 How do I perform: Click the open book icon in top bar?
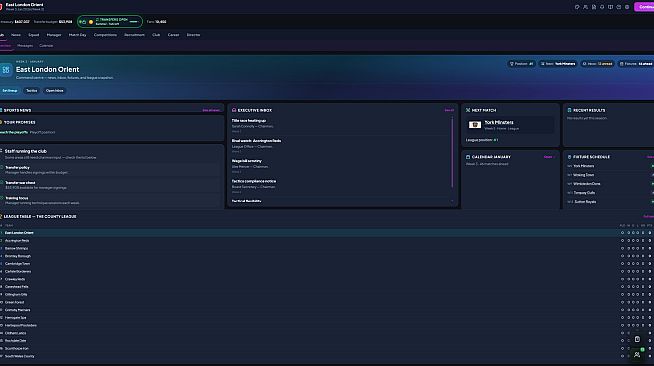610,7
